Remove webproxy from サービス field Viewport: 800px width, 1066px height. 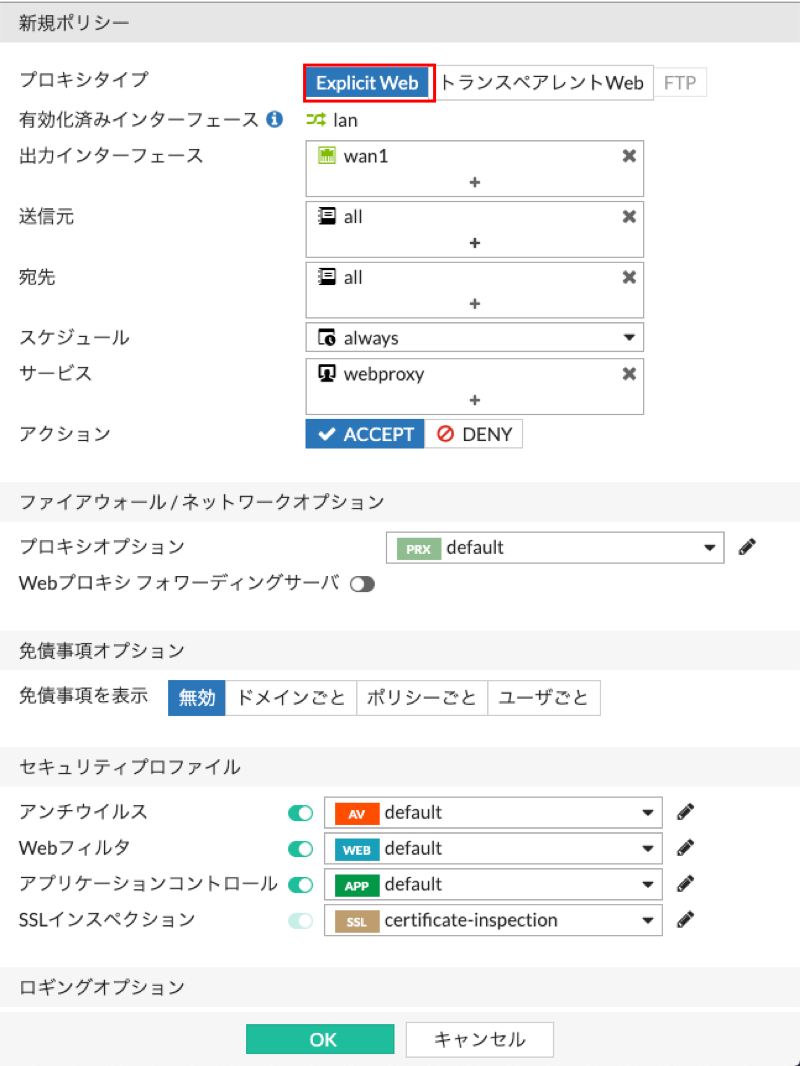pyautogui.click(x=629, y=373)
